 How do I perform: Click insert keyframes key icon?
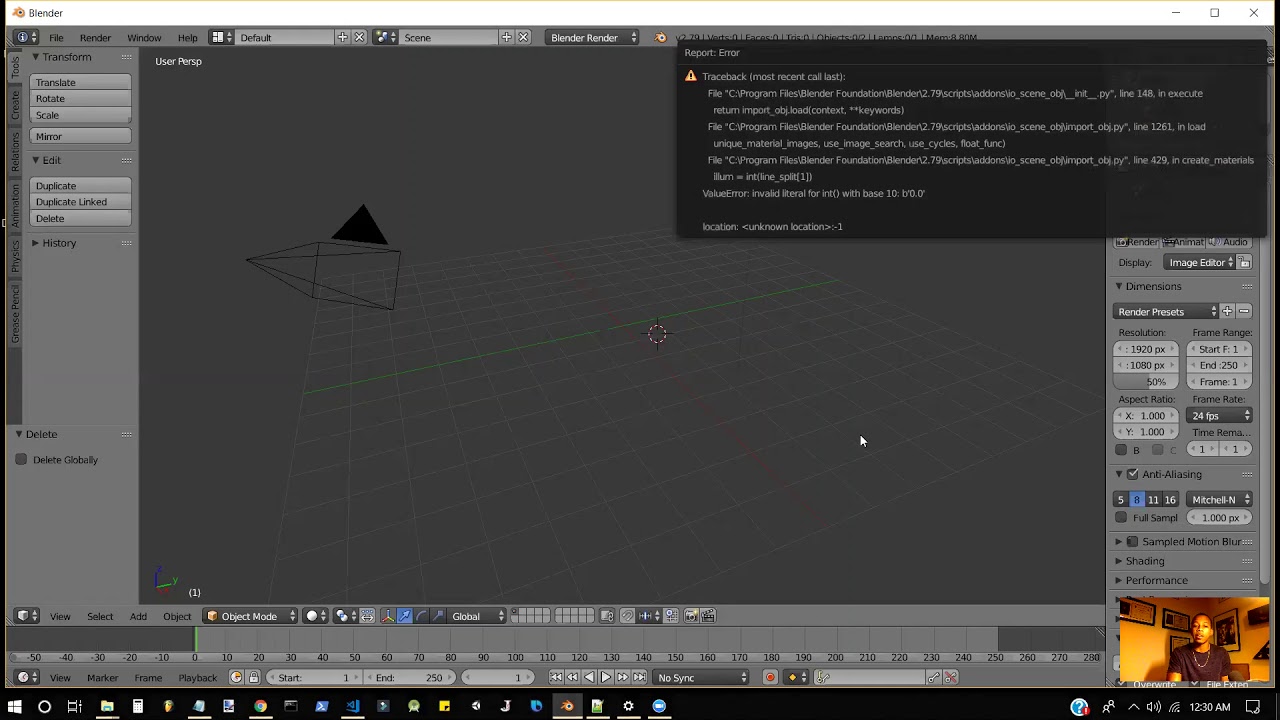click(x=934, y=678)
